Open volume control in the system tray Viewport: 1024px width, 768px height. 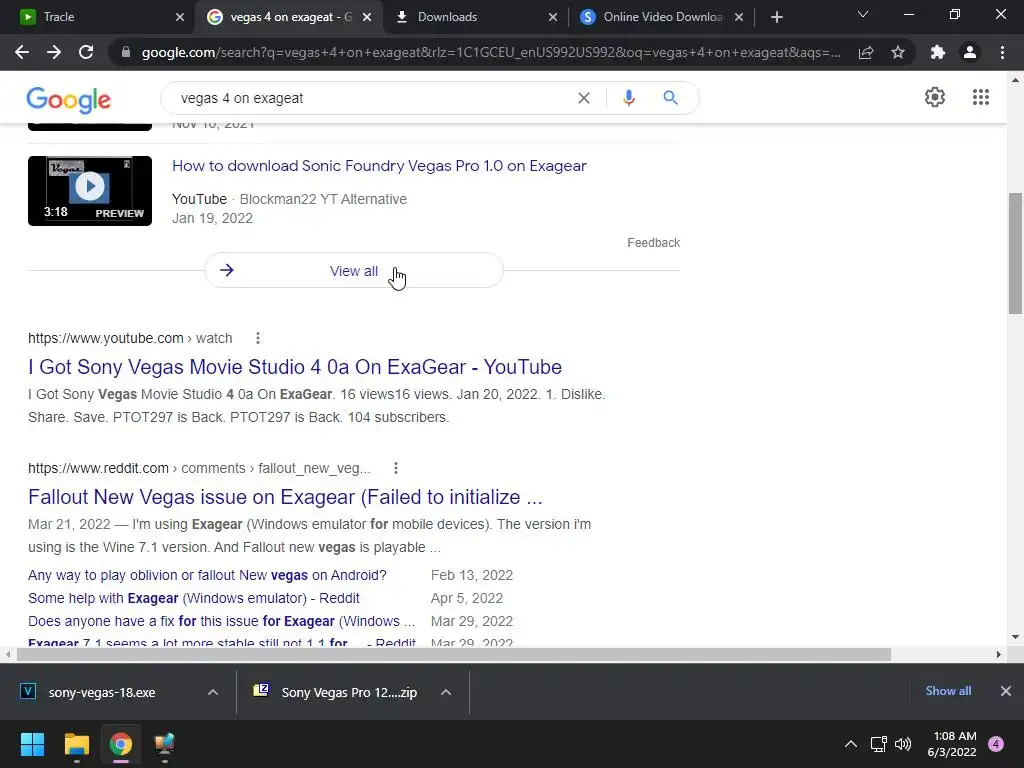click(903, 744)
